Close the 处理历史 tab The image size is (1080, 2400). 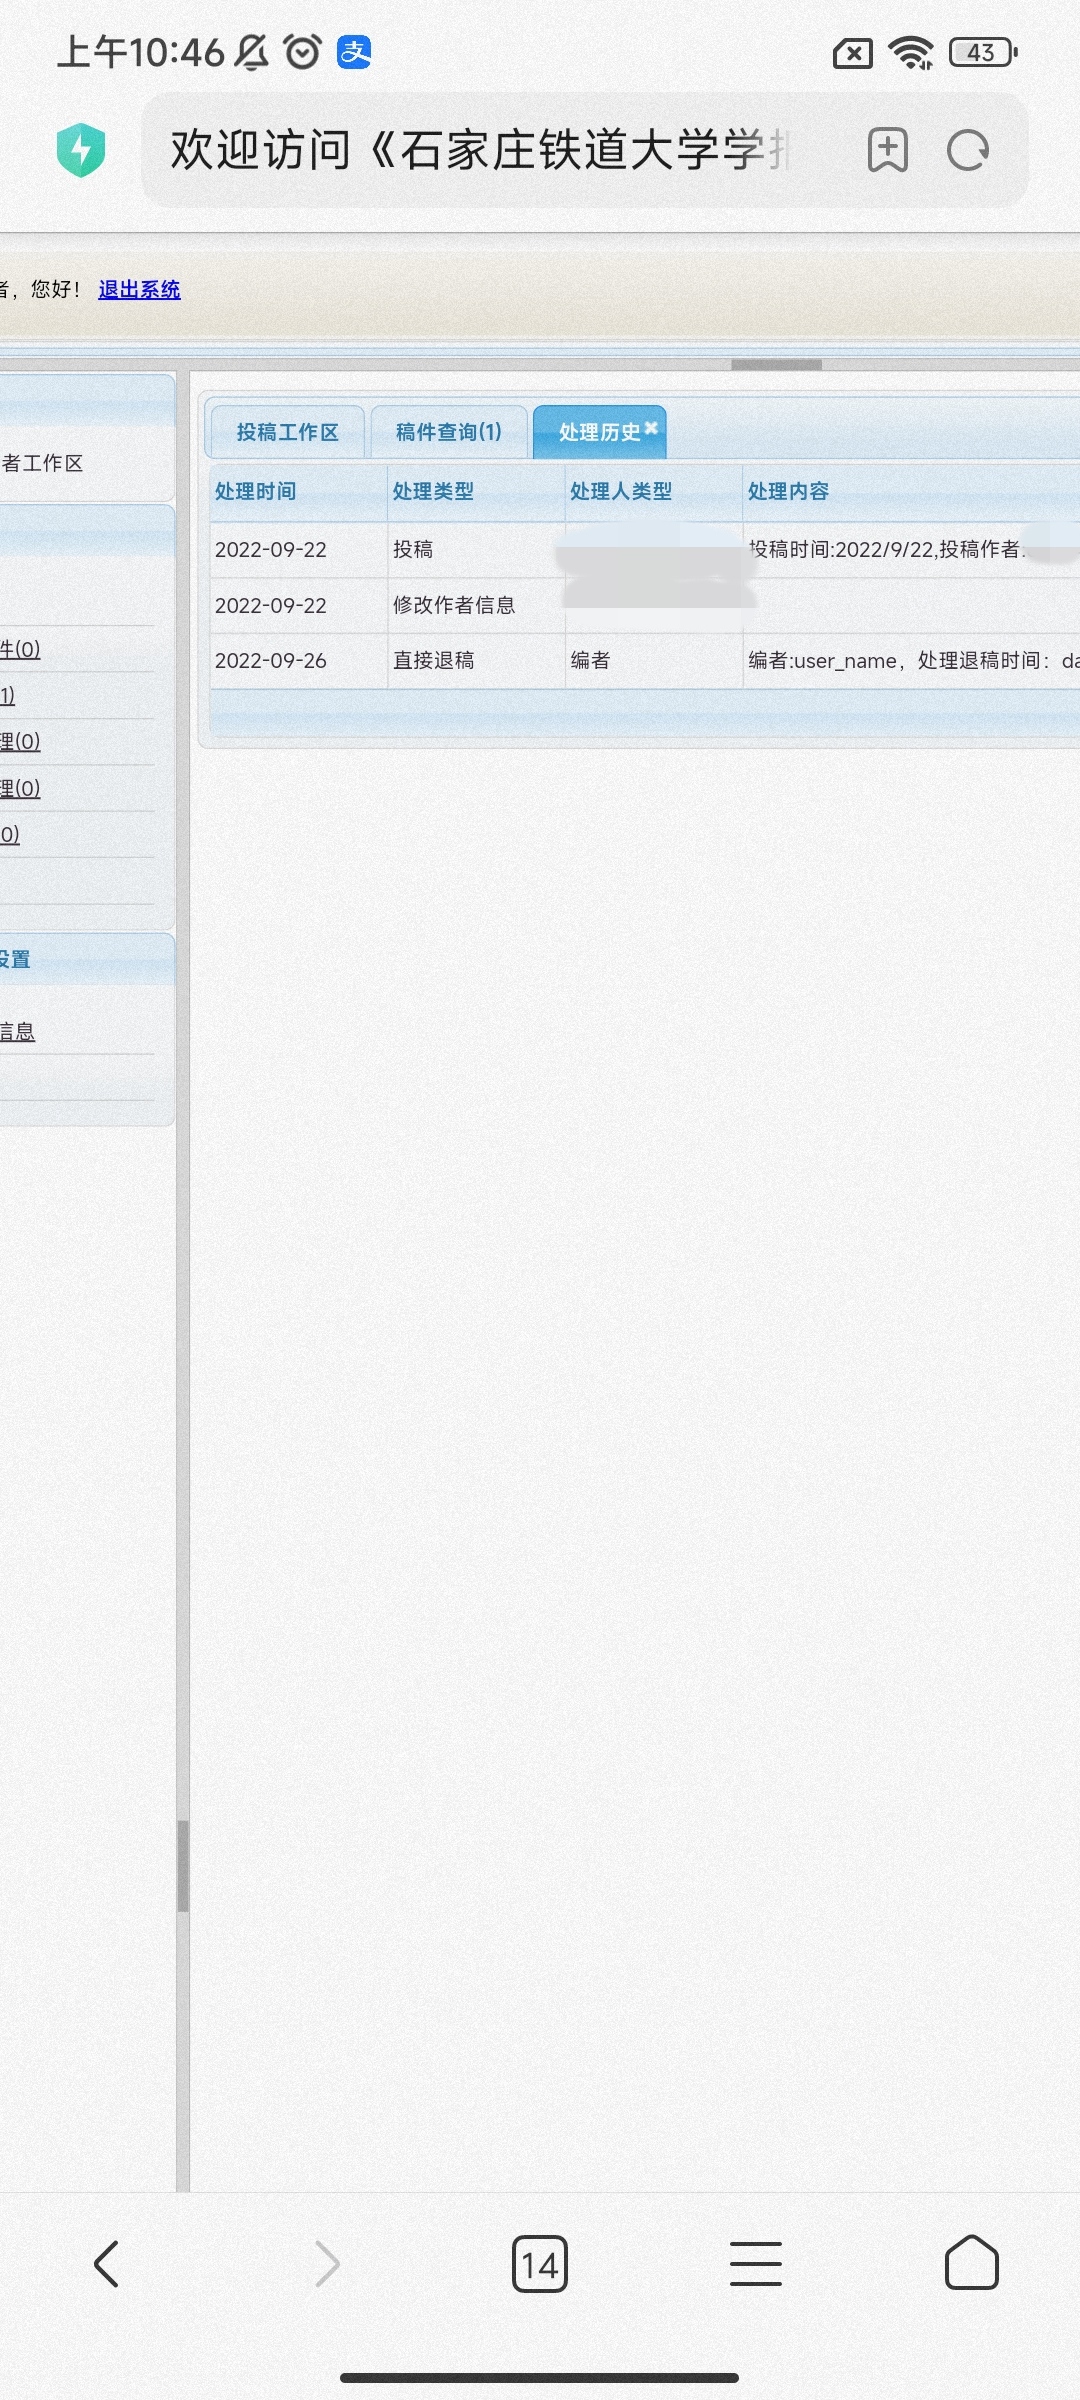point(651,428)
